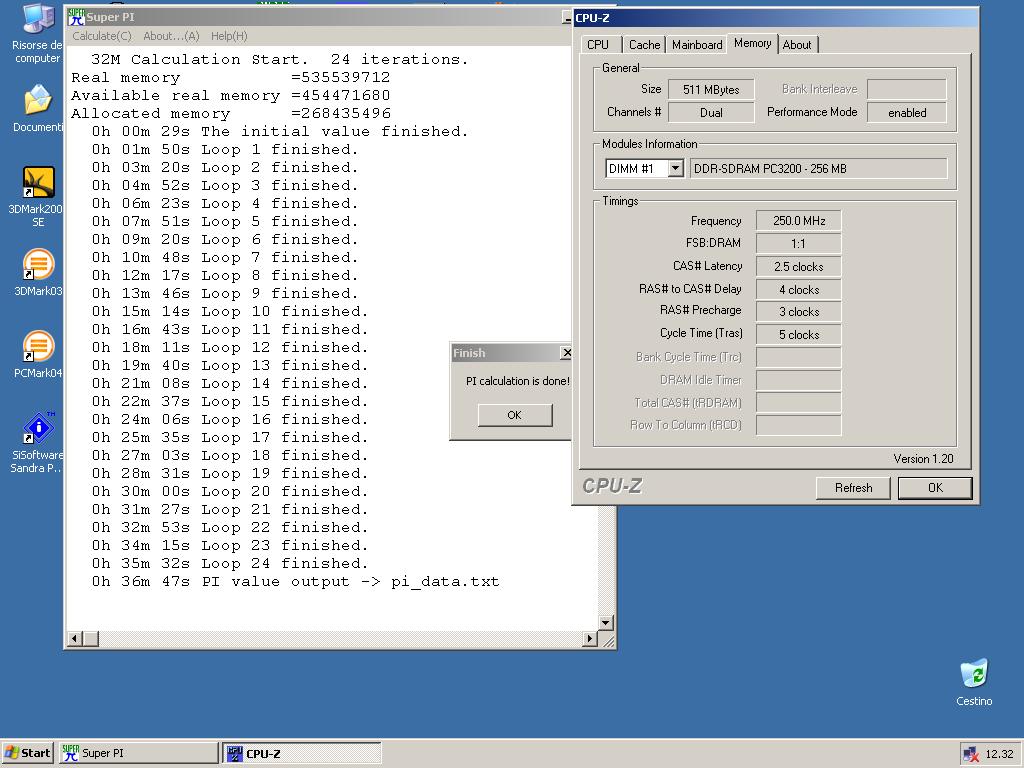Open Risorse del computer desktop icon
This screenshot has width=1024, height=768.
coord(37,20)
